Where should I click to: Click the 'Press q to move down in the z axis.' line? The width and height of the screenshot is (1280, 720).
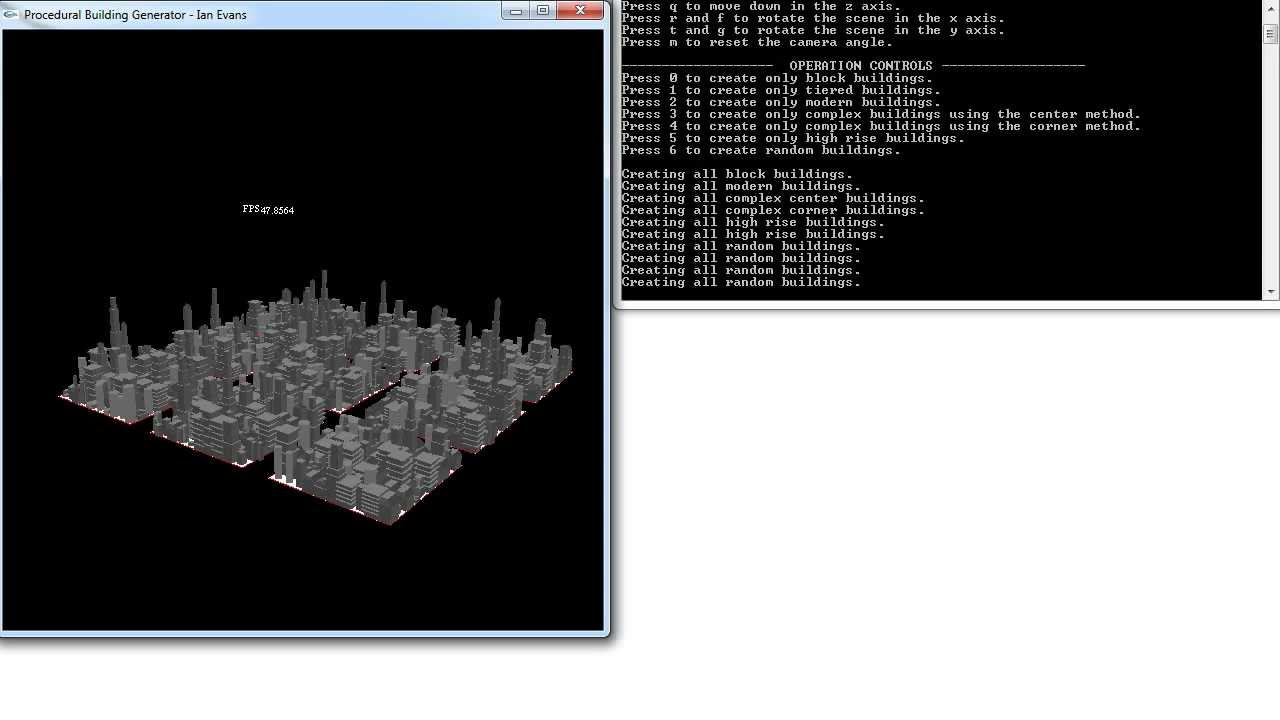[x=761, y=6]
